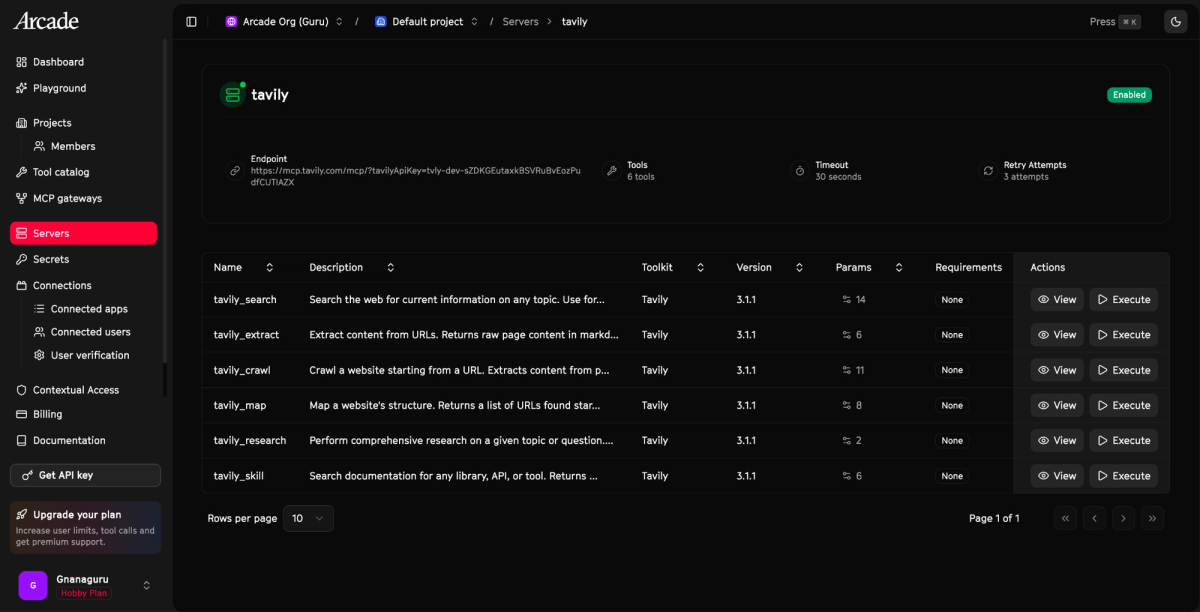Screen dimensions: 1200x612
Task: Go to previous page of results
Action: (1095, 518)
